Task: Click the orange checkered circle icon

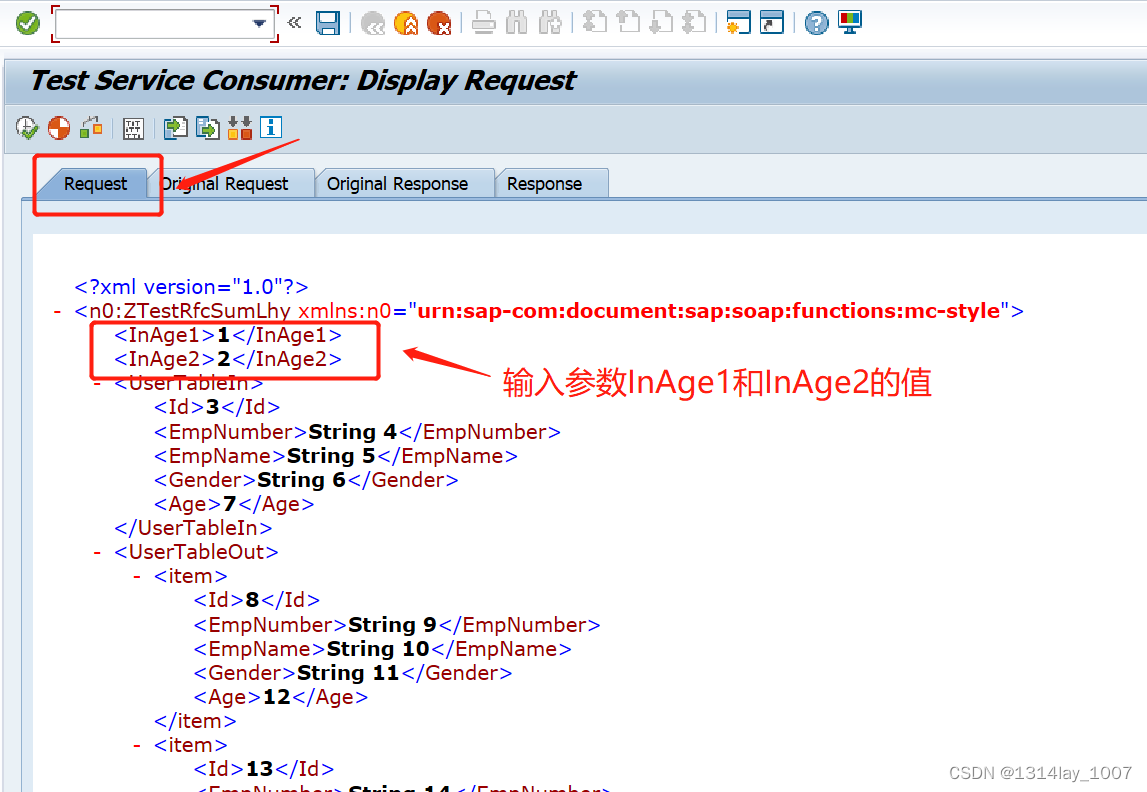Action: pyautogui.click(x=59, y=128)
